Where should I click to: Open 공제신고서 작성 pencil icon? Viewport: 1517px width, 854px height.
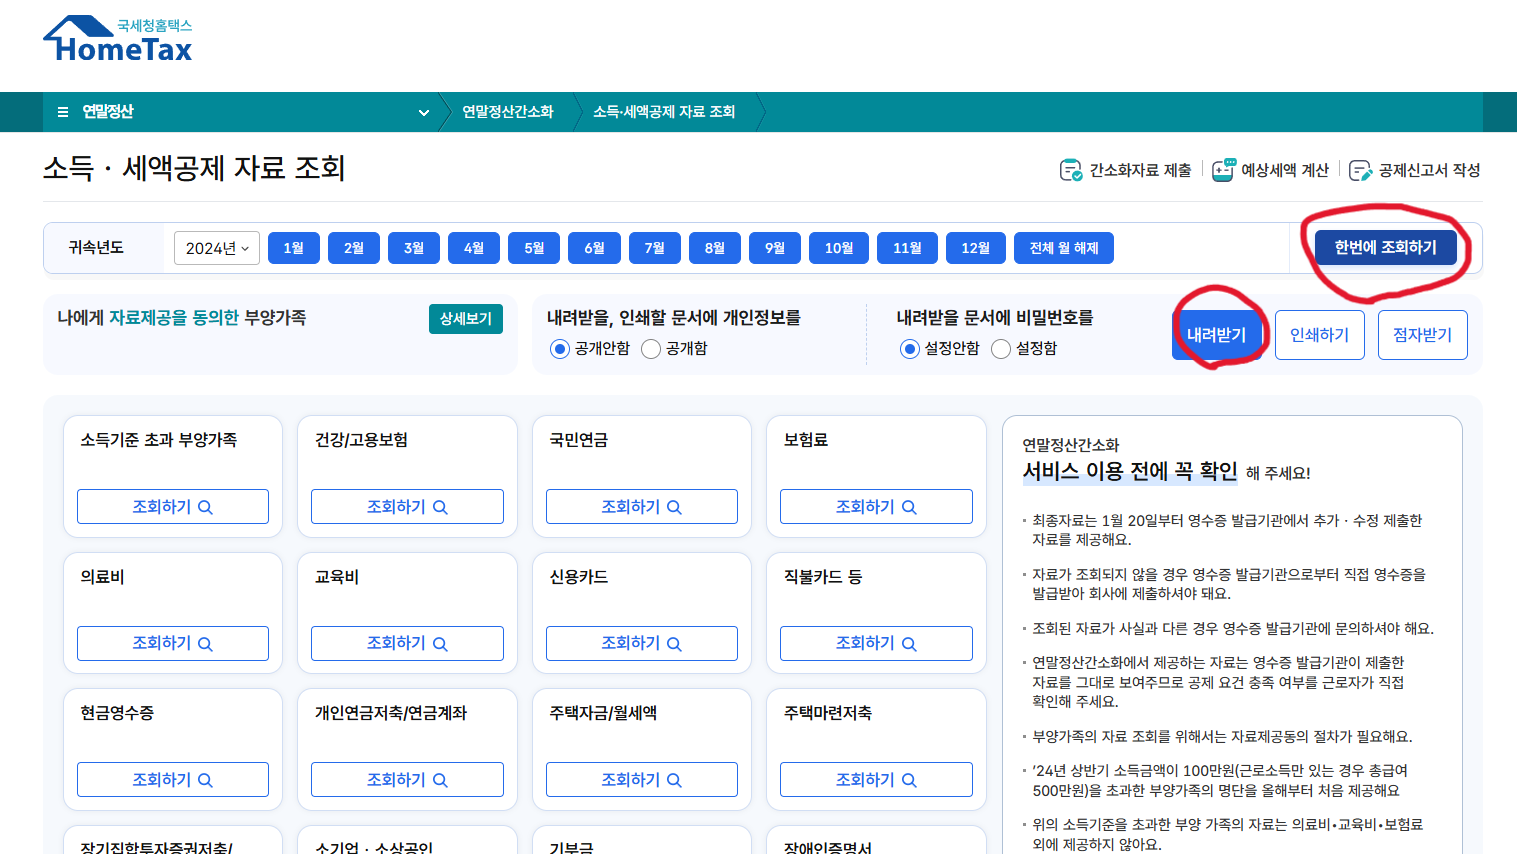click(1360, 169)
